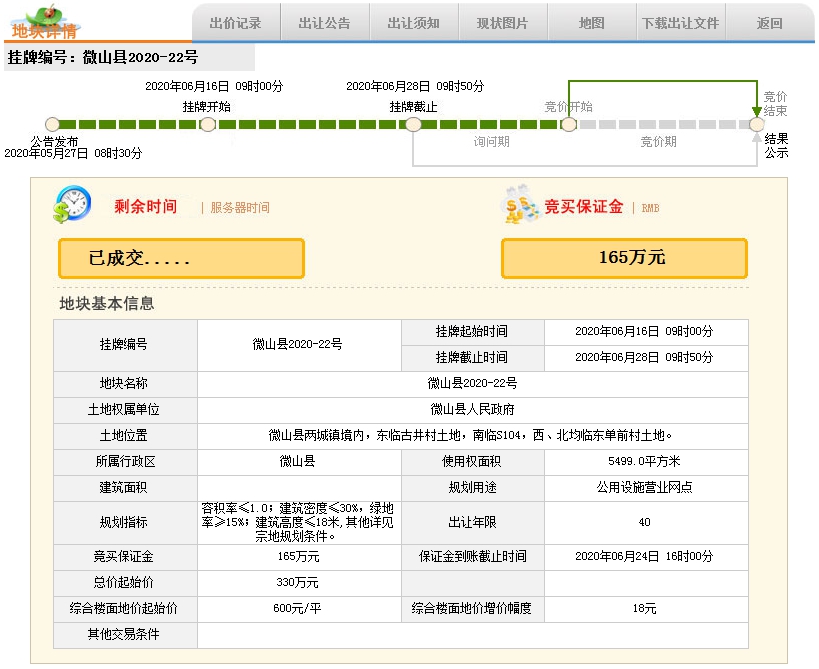Open the 出价记录 tab

236,22
